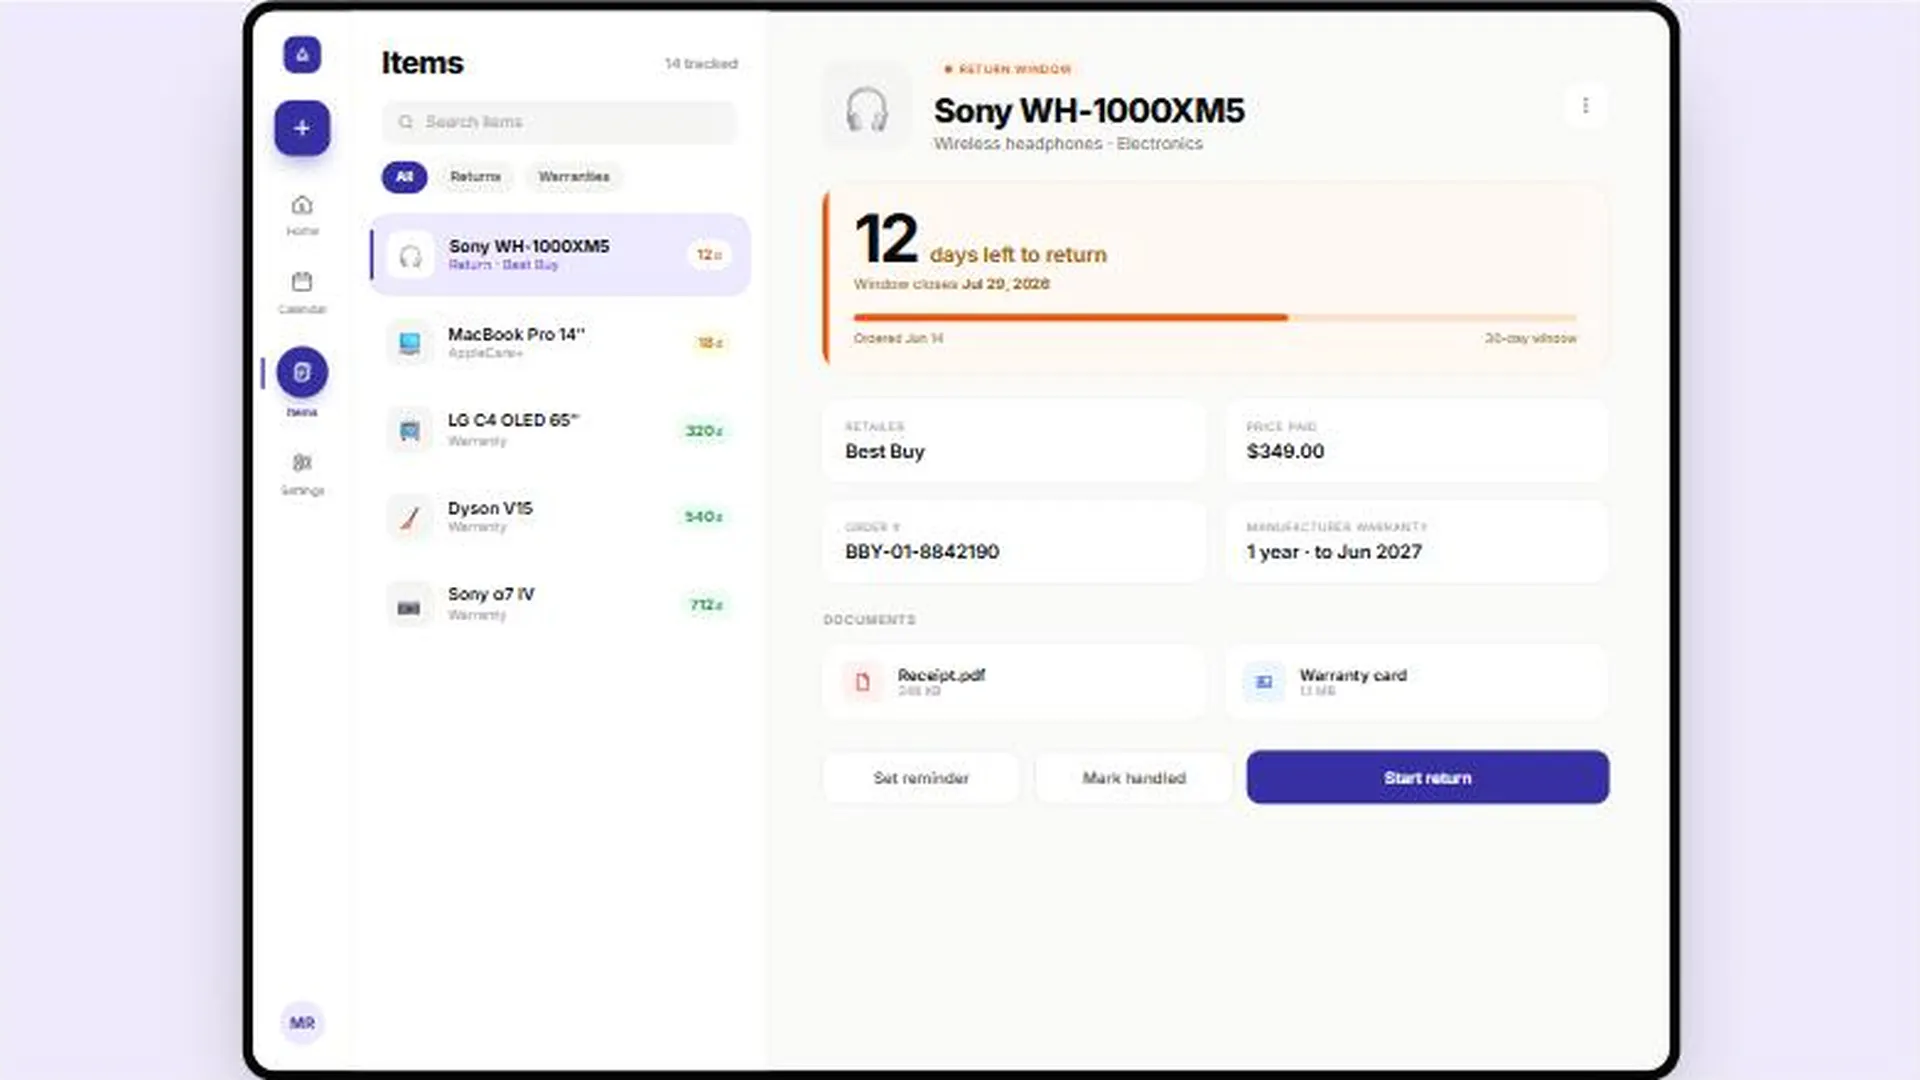The image size is (1920, 1080).
Task: Click the 18d badge on MacBook Pro
Action: coord(710,343)
